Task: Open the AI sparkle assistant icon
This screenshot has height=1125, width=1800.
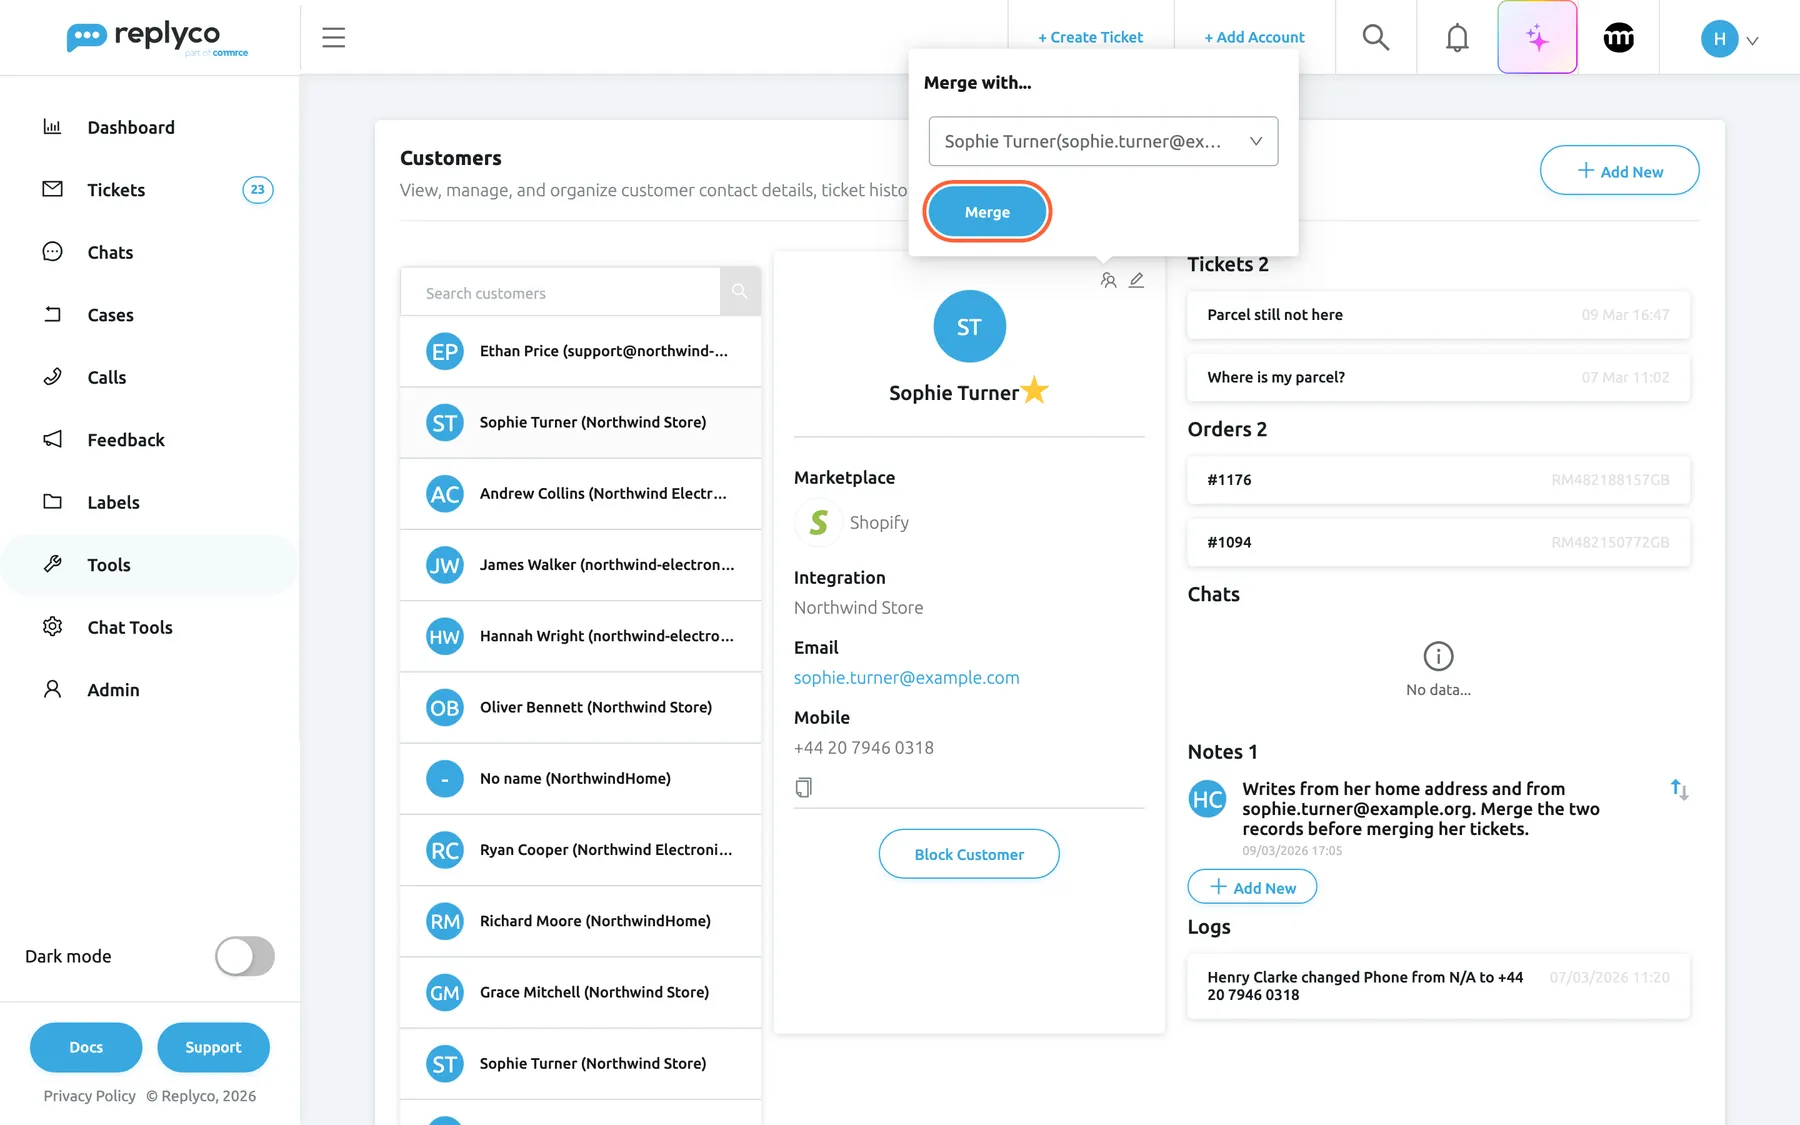Action: (1537, 38)
